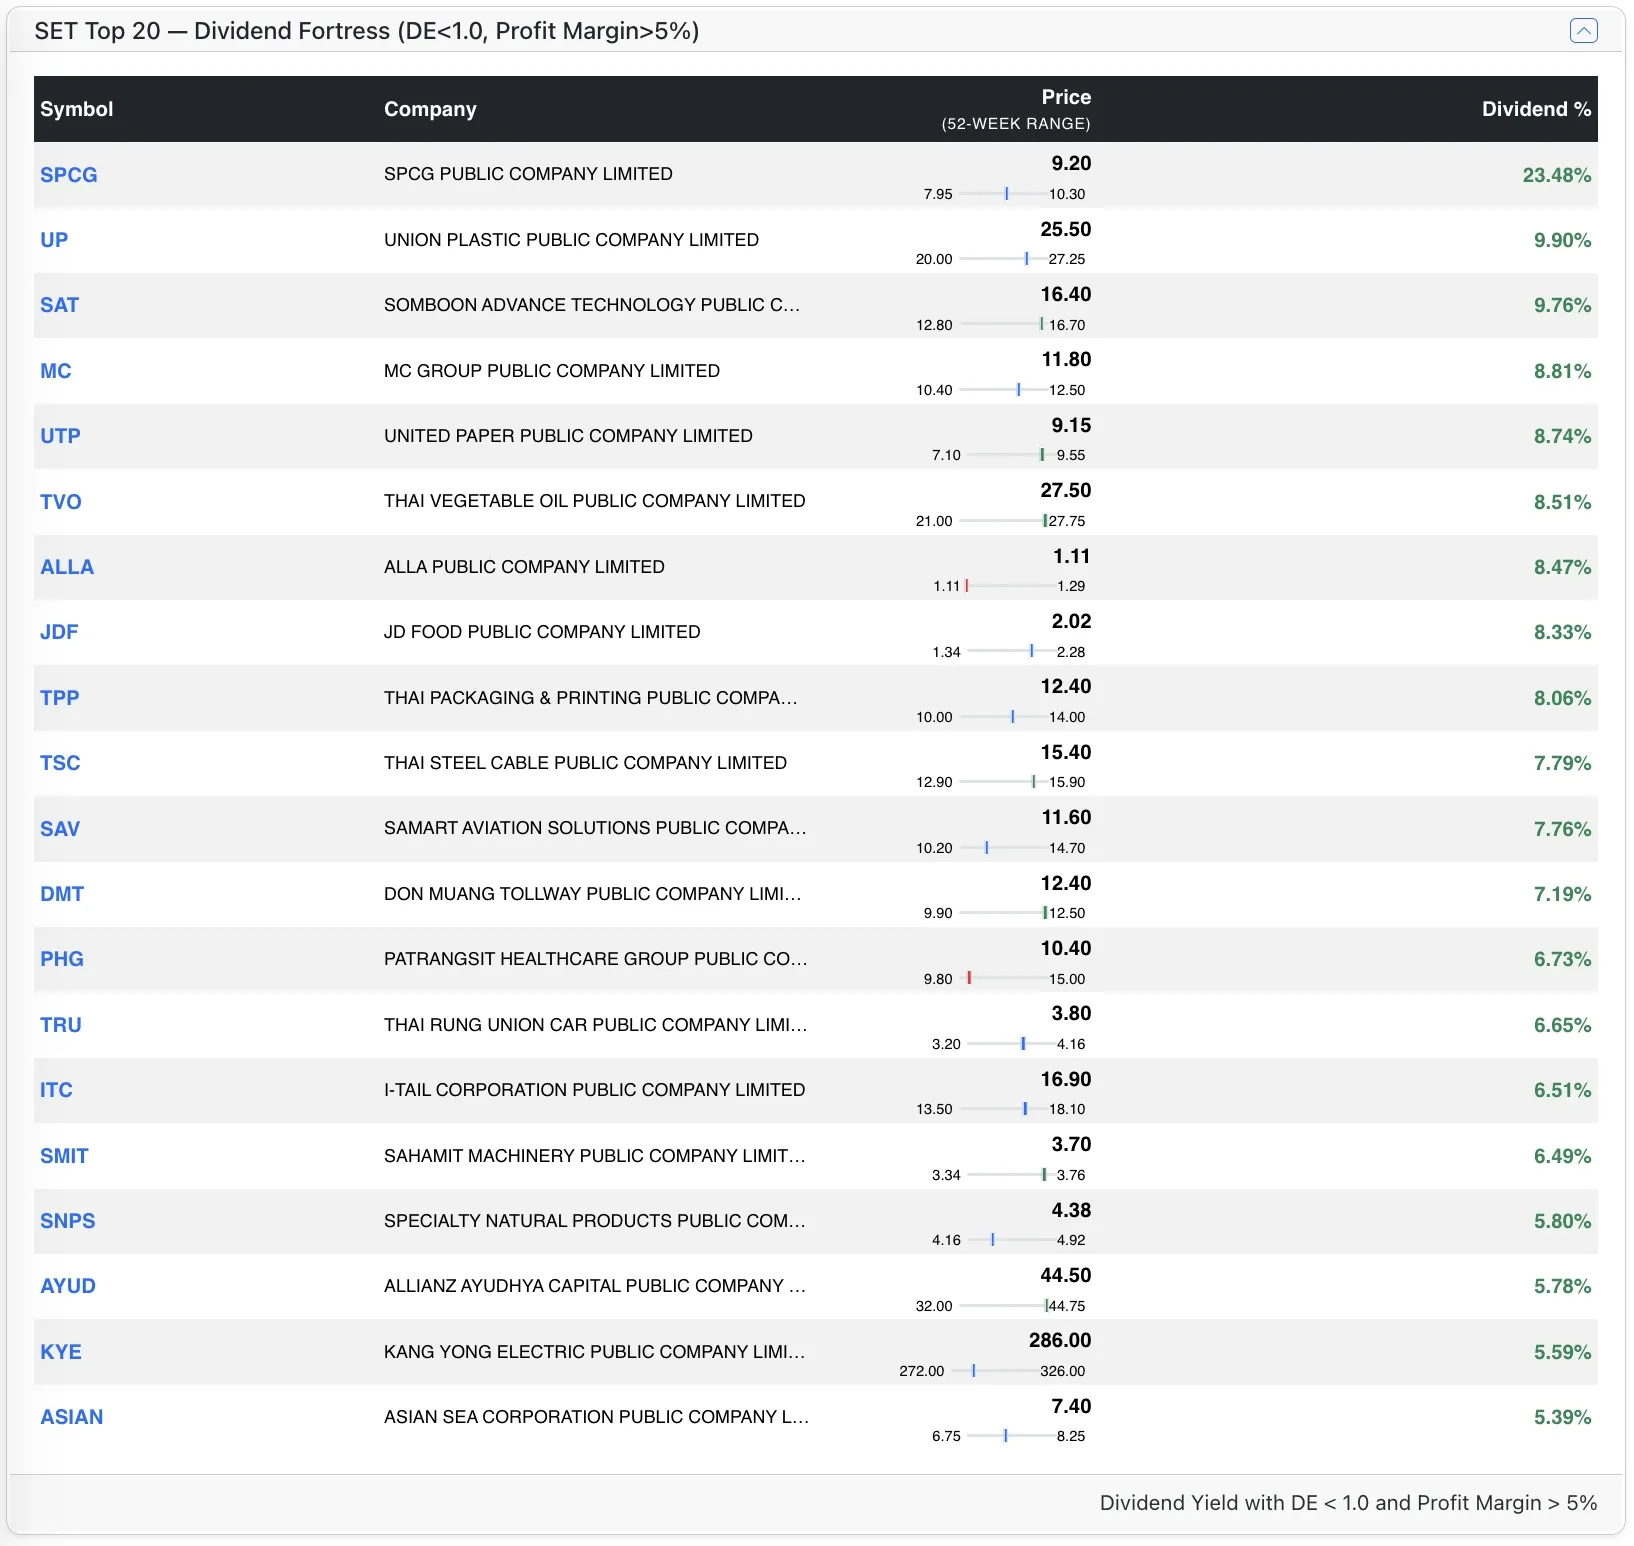Sort by Company column header
The height and width of the screenshot is (1546, 1634).
pyautogui.click(x=430, y=109)
